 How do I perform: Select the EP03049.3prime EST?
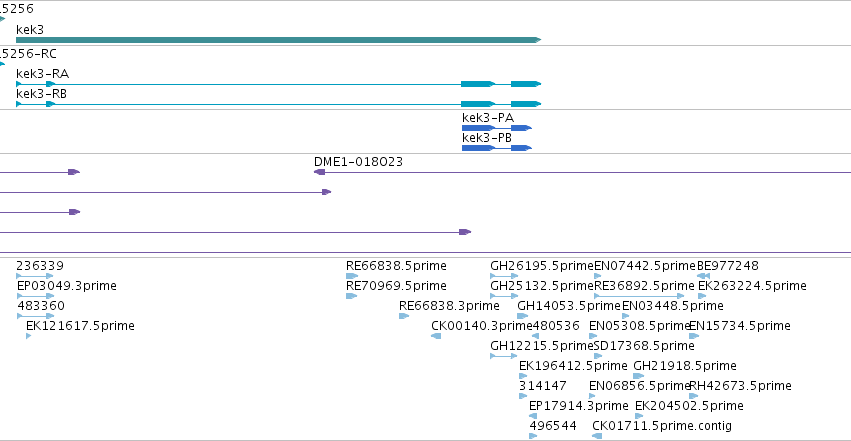tap(35, 296)
